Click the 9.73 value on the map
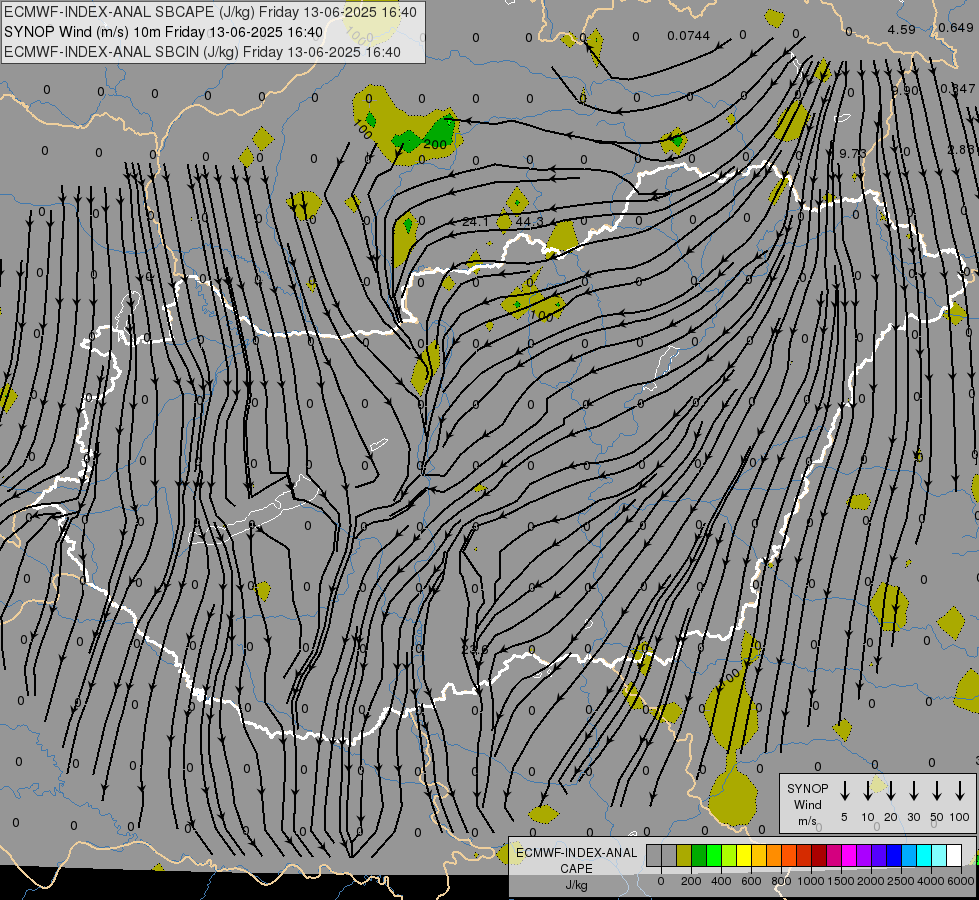This screenshot has width=979, height=900. [x=853, y=153]
